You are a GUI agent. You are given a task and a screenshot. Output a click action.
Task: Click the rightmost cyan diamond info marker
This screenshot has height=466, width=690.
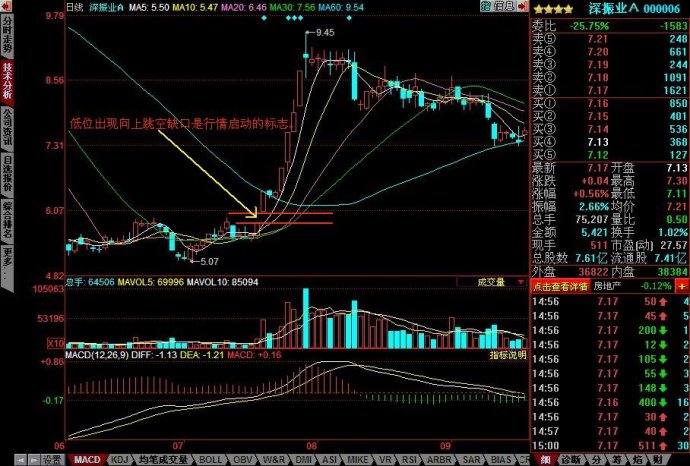point(349,18)
